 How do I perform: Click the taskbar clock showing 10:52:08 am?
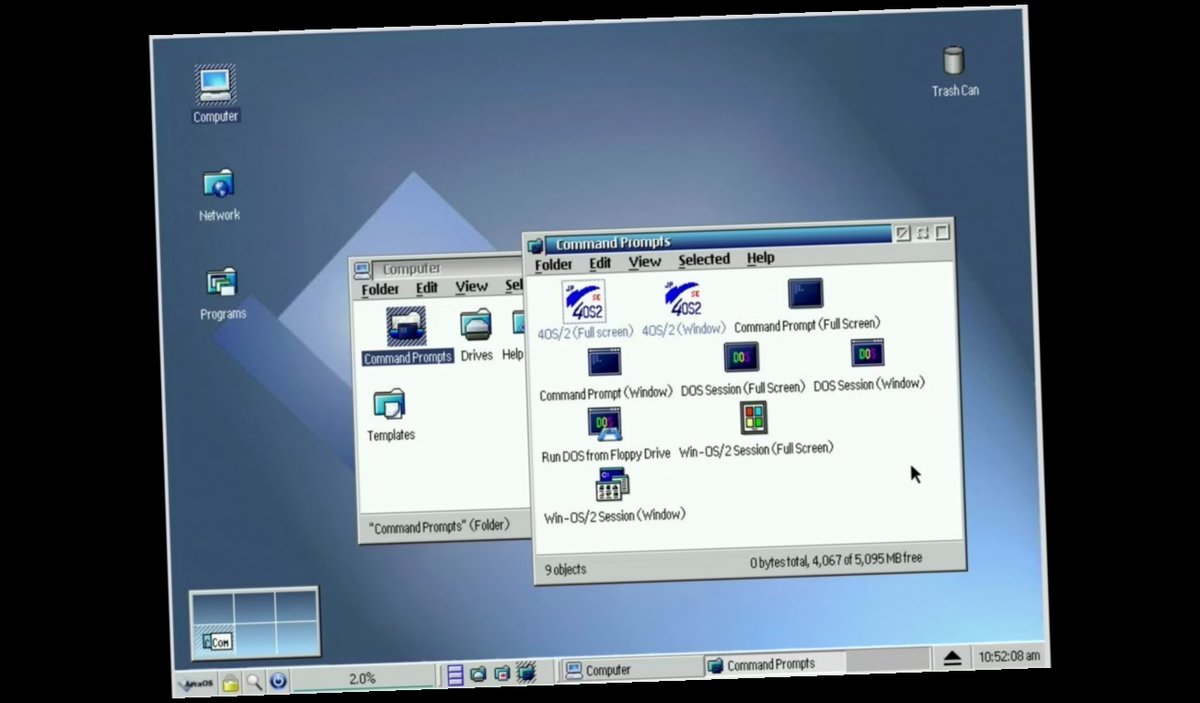pos(1008,657)
